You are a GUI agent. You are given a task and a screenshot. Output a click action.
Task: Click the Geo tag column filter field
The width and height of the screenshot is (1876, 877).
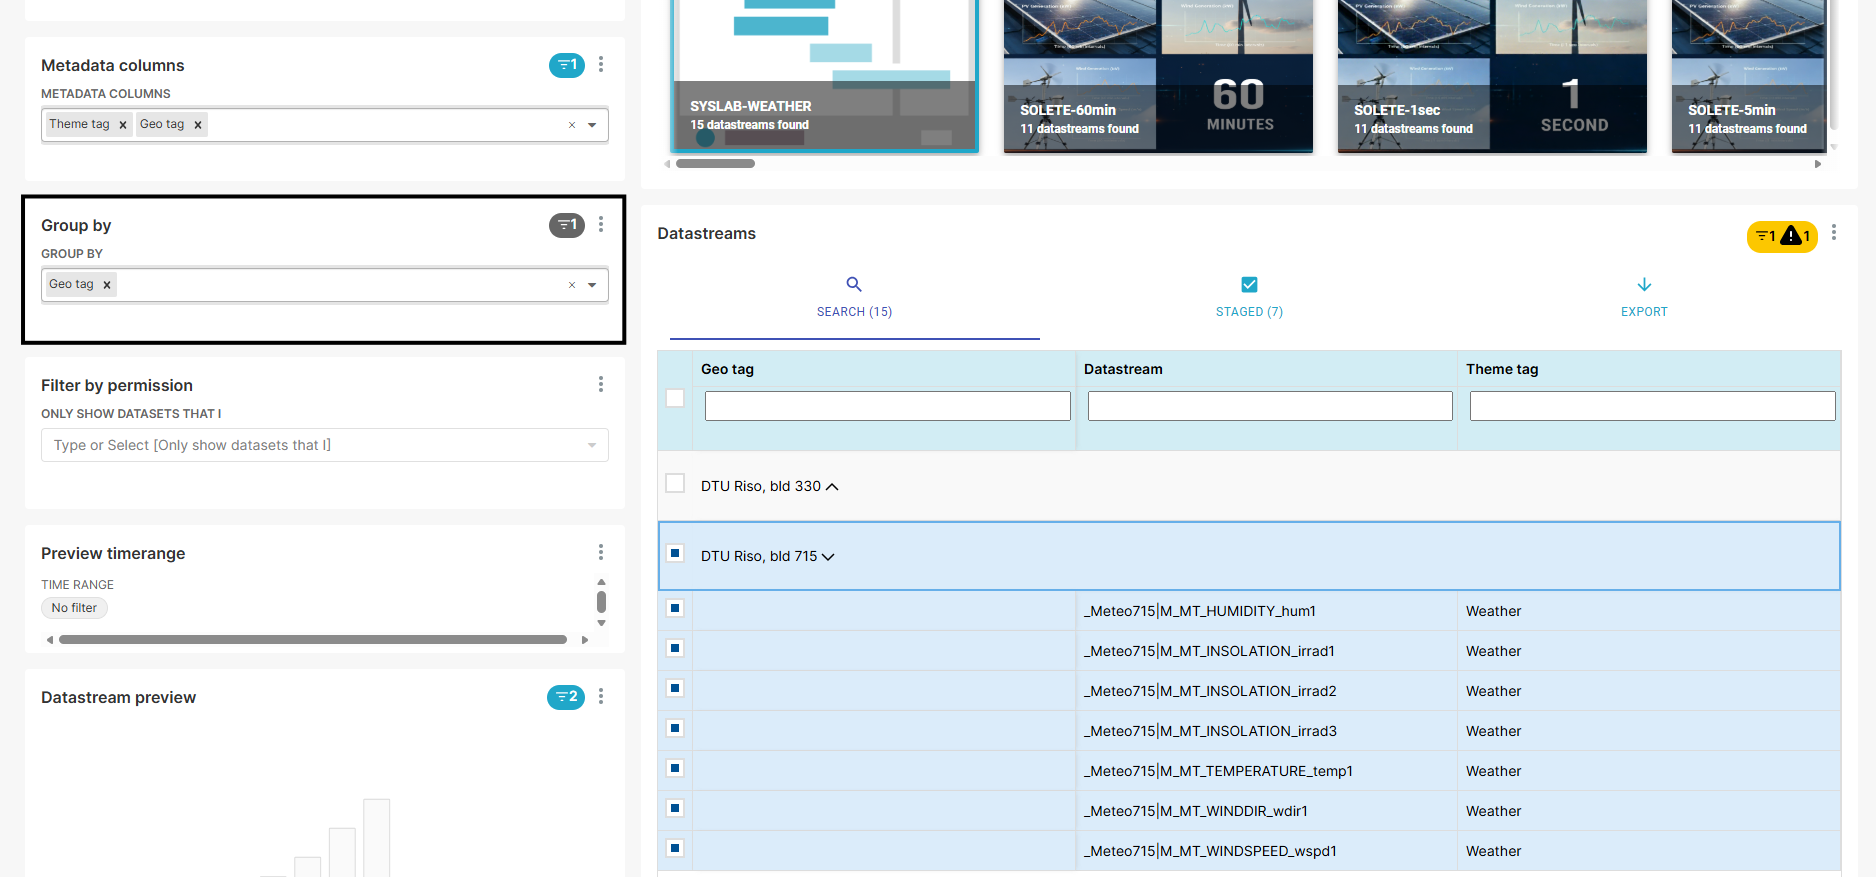tap(887, 406)
